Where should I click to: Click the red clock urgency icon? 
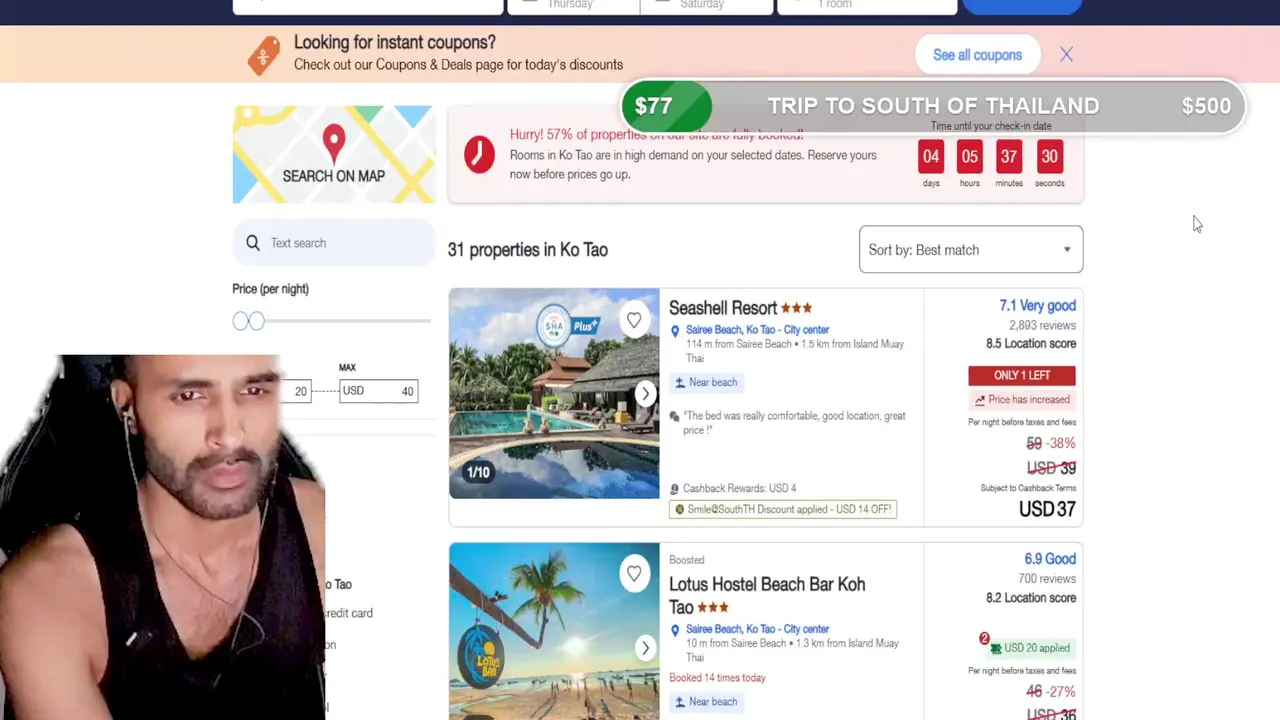479,155
